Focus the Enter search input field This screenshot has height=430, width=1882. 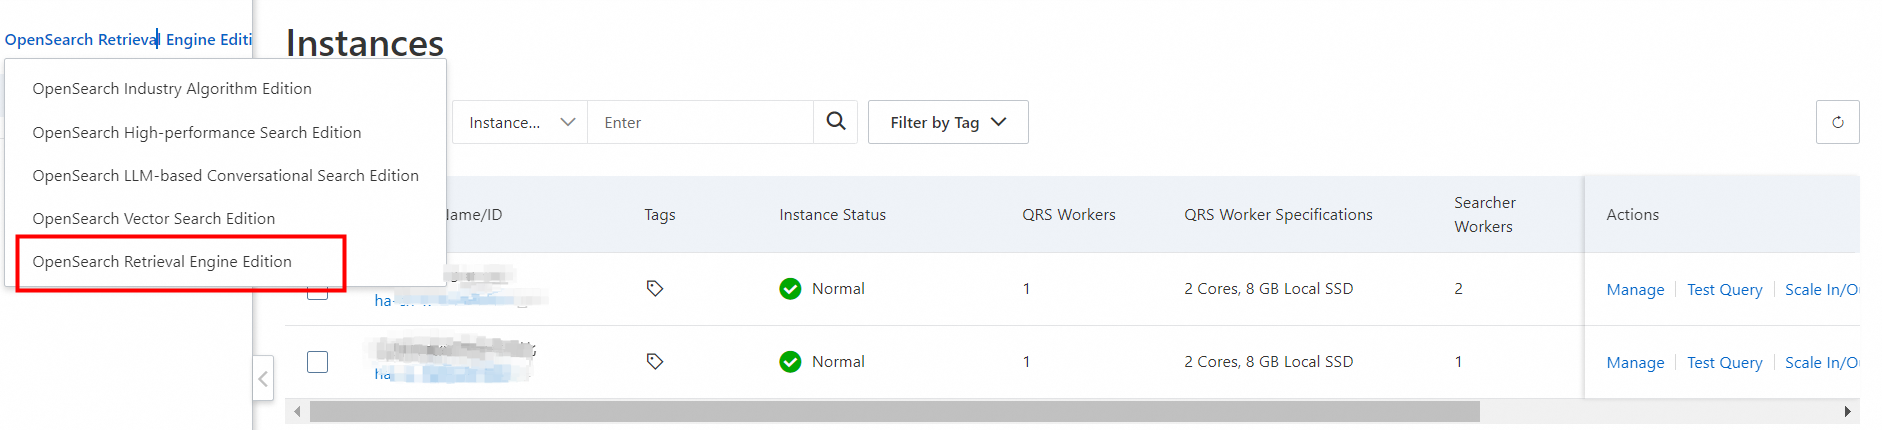tap(700, 123)
